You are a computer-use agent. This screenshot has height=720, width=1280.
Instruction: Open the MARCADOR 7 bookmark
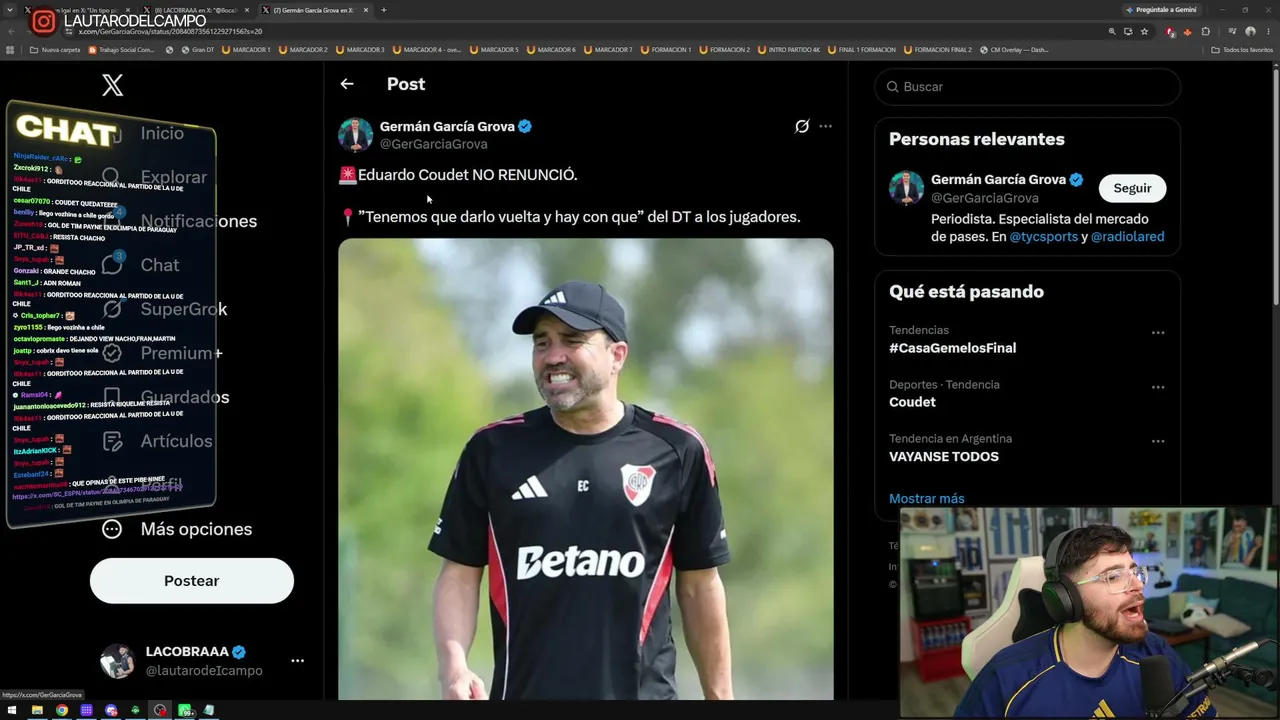click(x=609, y=50)
